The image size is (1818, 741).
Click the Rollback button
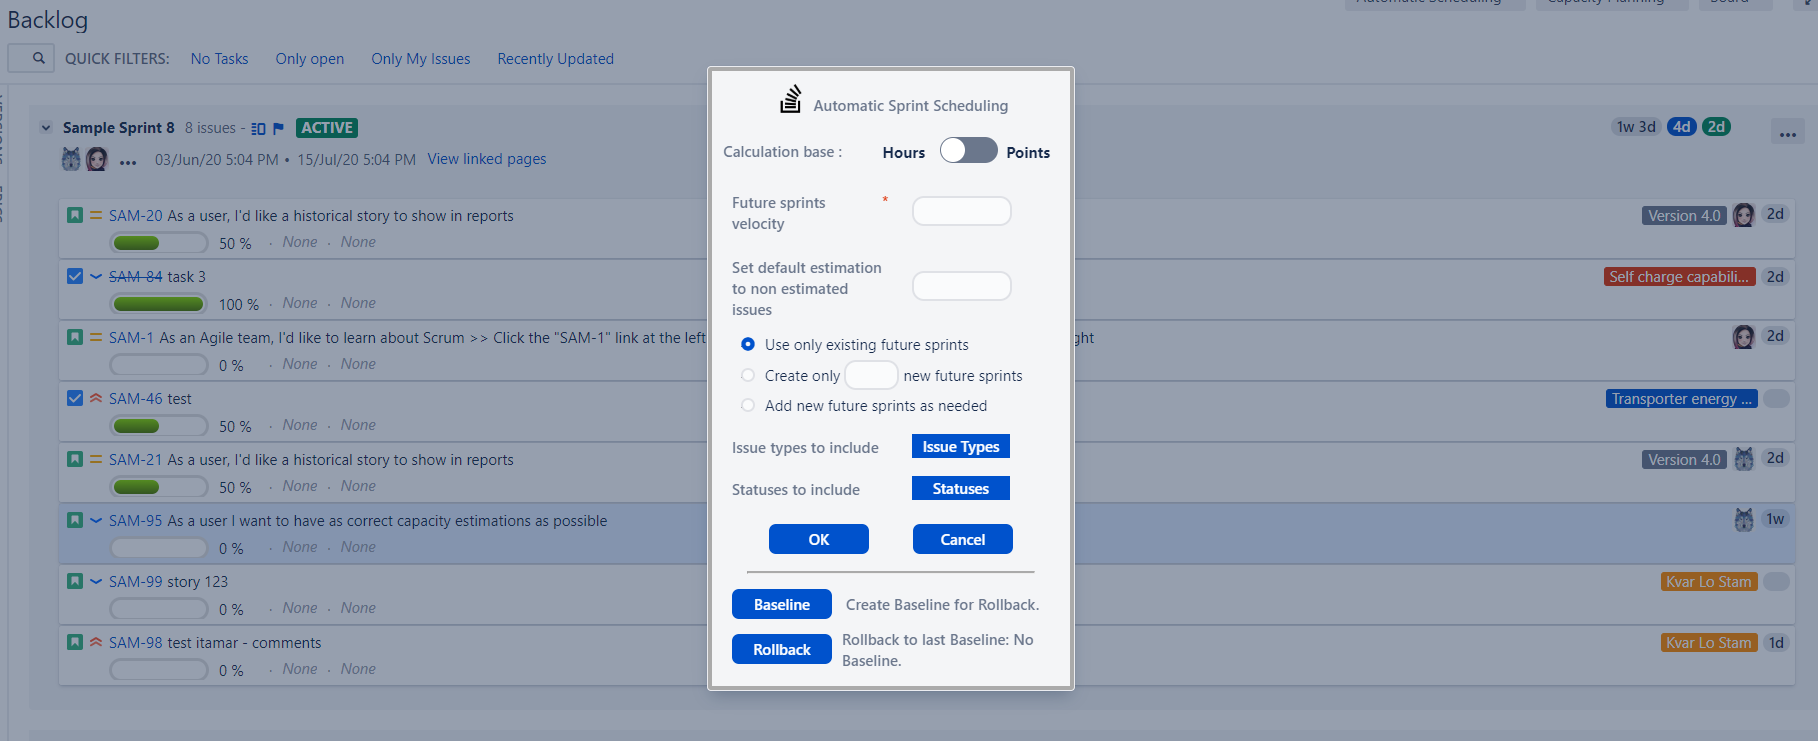pyautogui.click(x=782, y=649)
